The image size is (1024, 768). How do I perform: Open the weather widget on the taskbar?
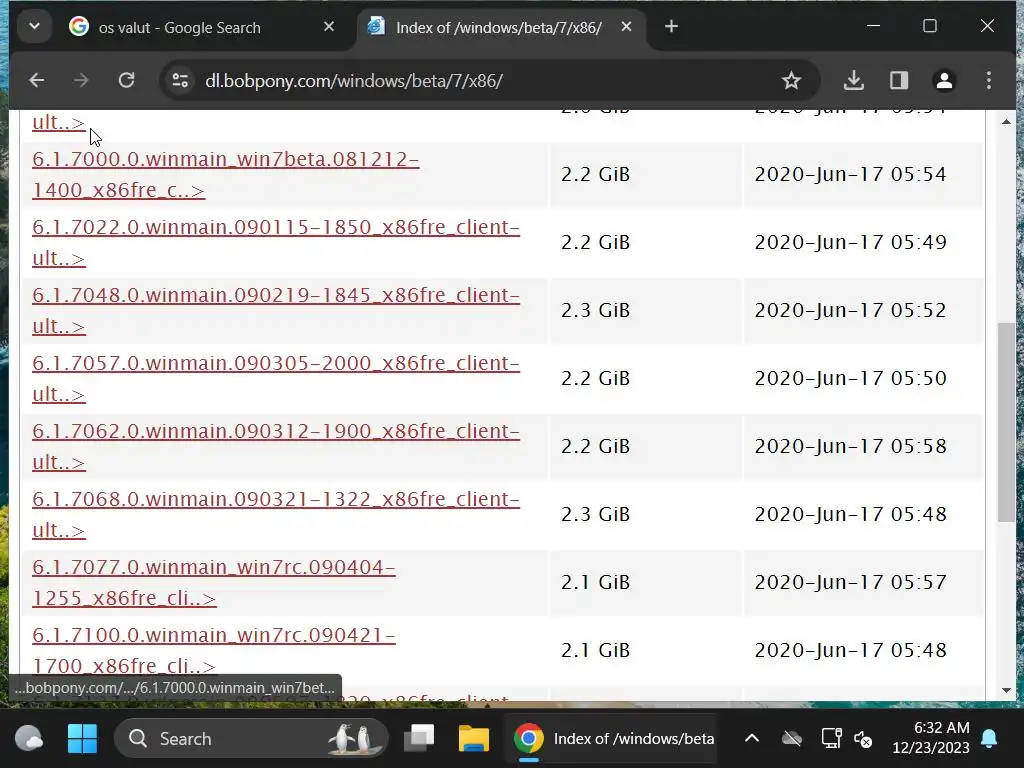[x=29, y=739]
